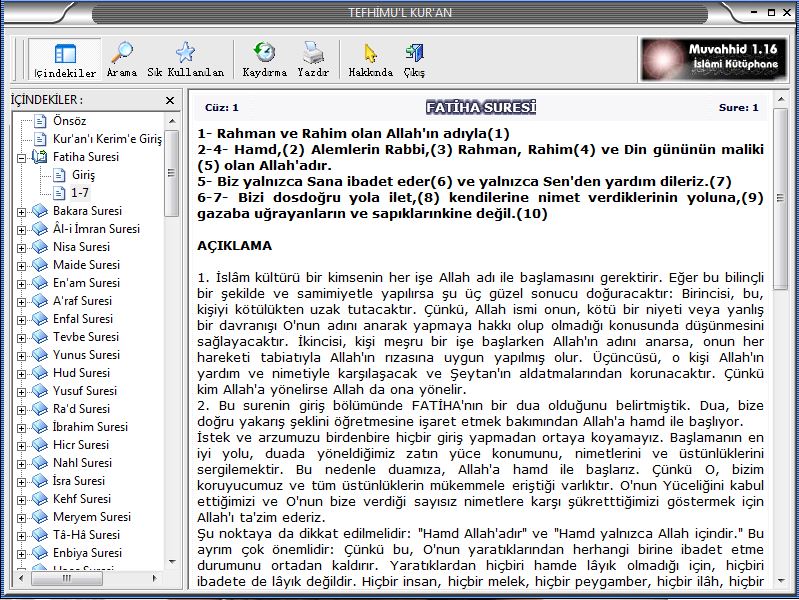This screenshot has width=799, height=600.
Task: Select Nahl Suresi in tree
Action: pyautogui.click(x=82, y=463)
